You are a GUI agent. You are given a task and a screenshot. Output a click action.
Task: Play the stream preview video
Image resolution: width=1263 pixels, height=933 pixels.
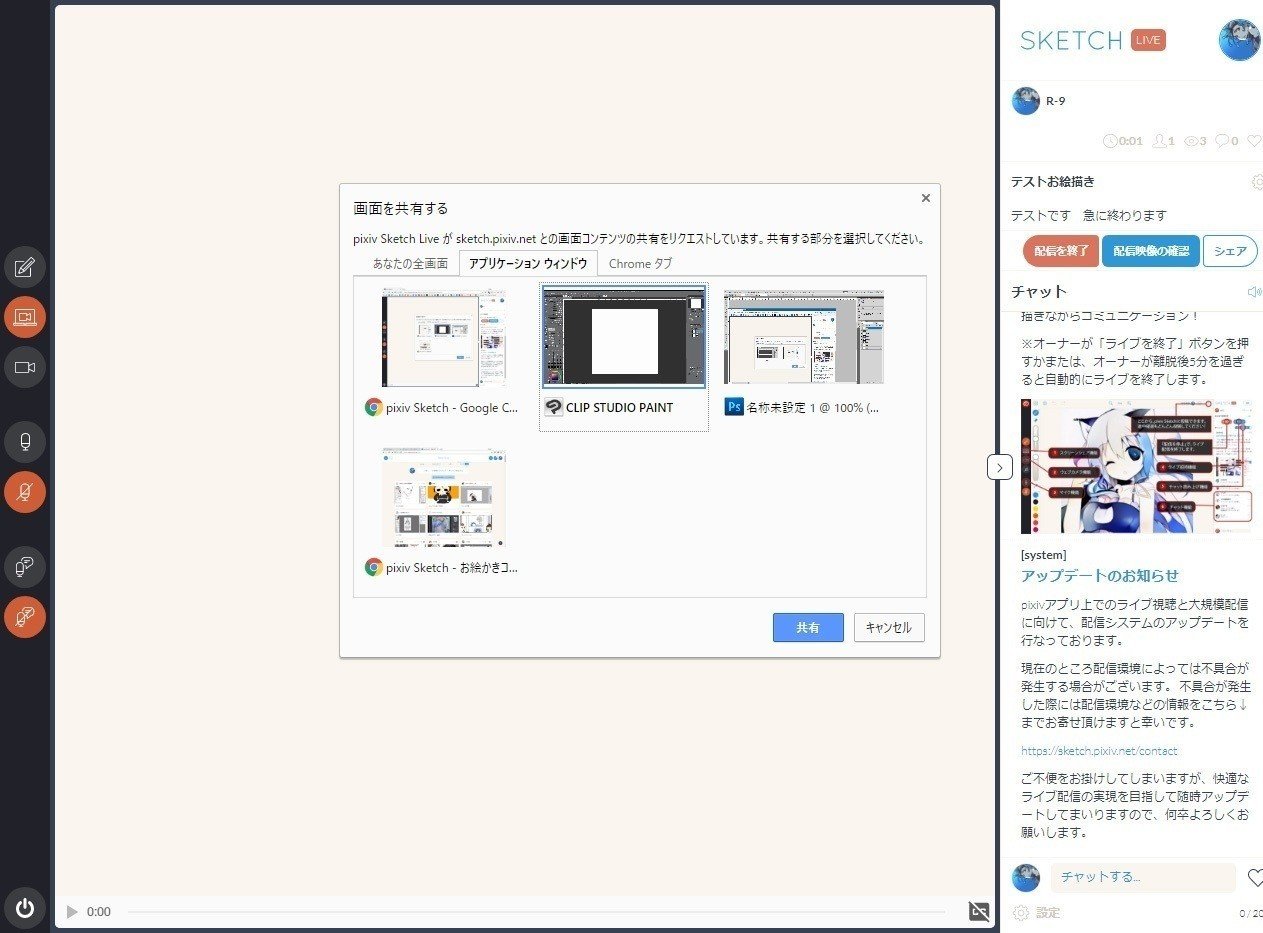72,912
